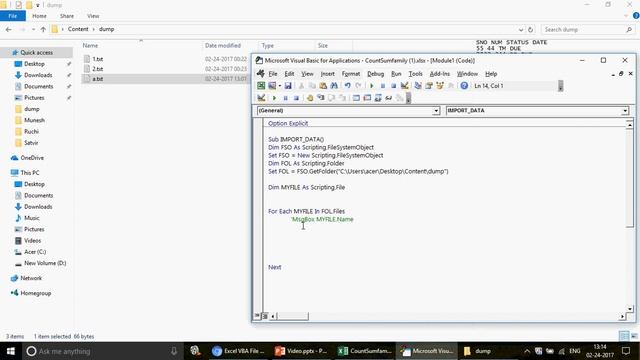Click the Insert UserForm icon in VBA toolbar
This screenshot has width=640, height=360.
coord(272,86)
